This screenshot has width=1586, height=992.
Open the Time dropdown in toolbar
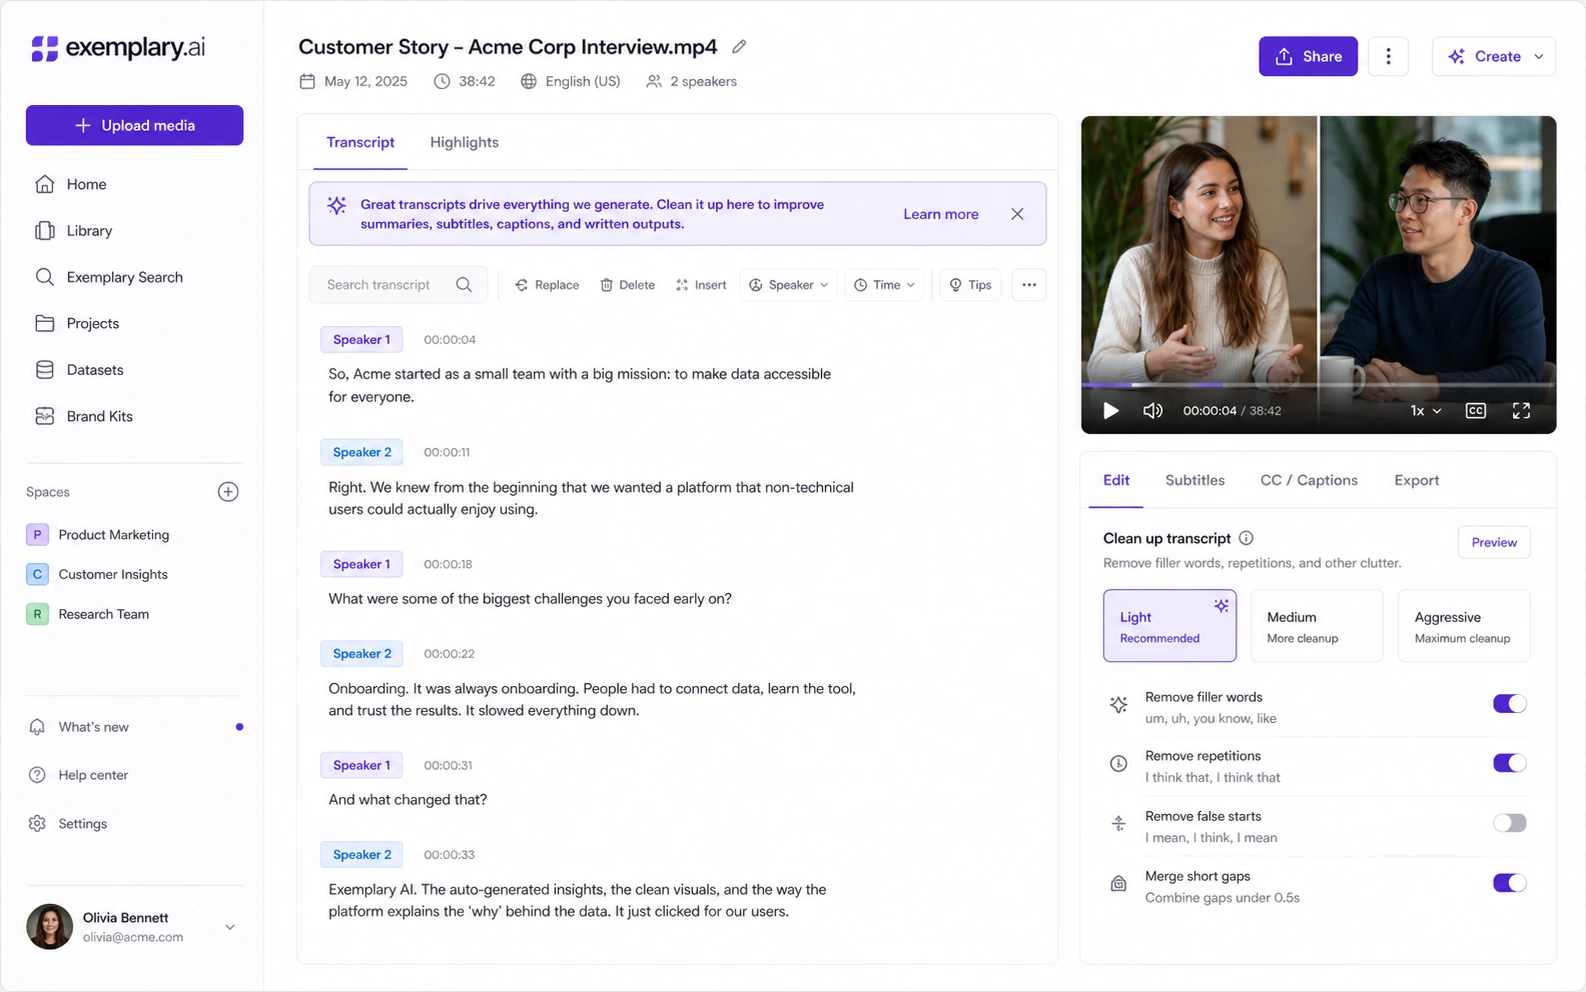point(885,285)
